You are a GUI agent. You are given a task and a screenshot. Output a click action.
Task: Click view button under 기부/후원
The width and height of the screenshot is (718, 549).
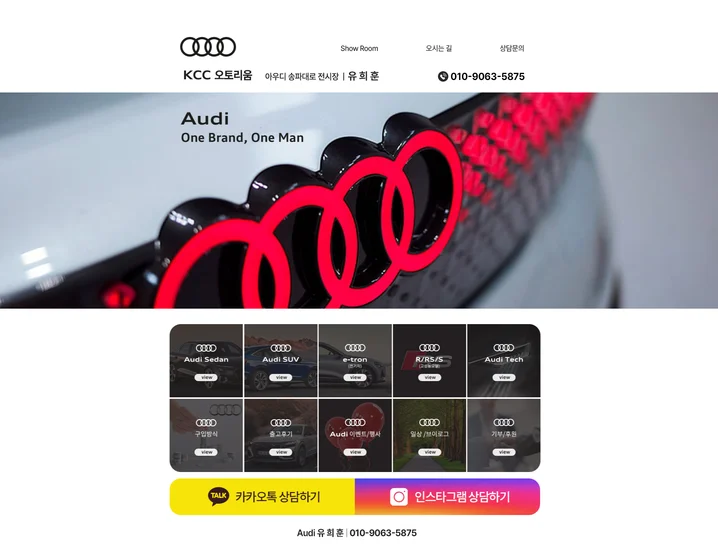(x=504, y=452)
